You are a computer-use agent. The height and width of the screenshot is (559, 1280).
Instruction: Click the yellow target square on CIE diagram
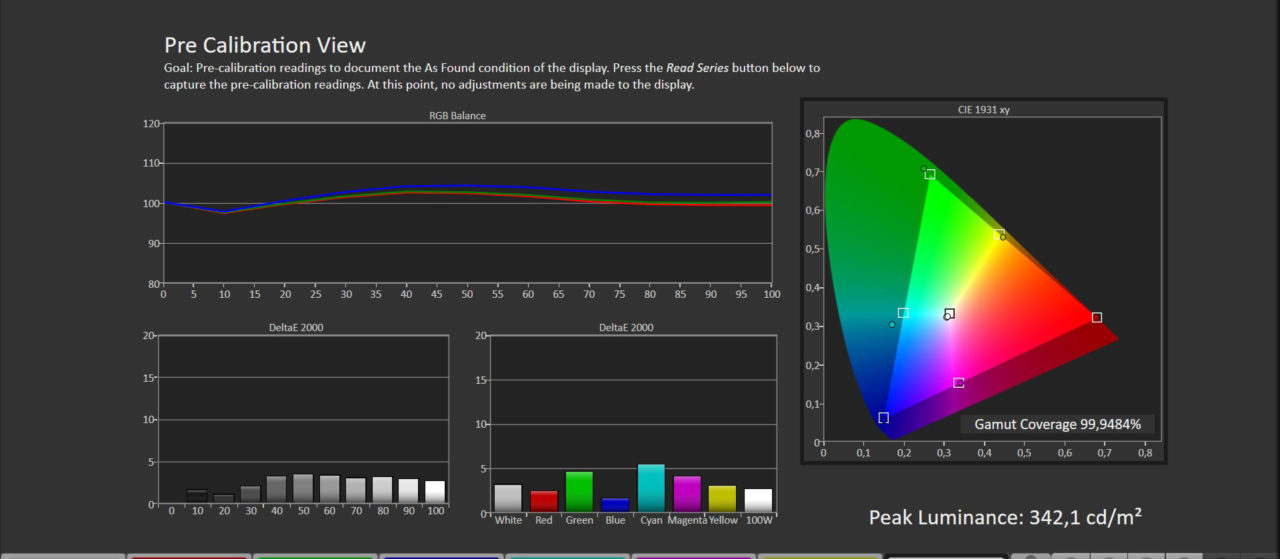pyautogui.click(x=999, y=234)
